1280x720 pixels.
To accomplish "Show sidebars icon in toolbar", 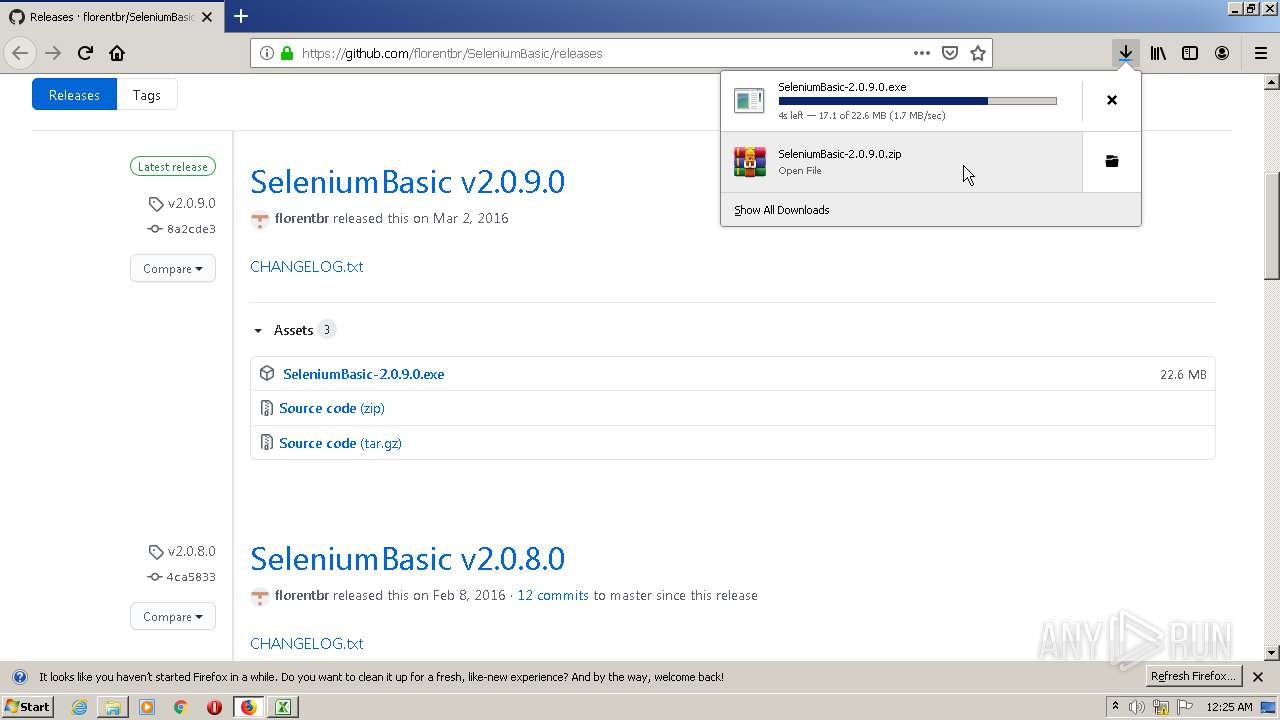I will coord(1190,53).
